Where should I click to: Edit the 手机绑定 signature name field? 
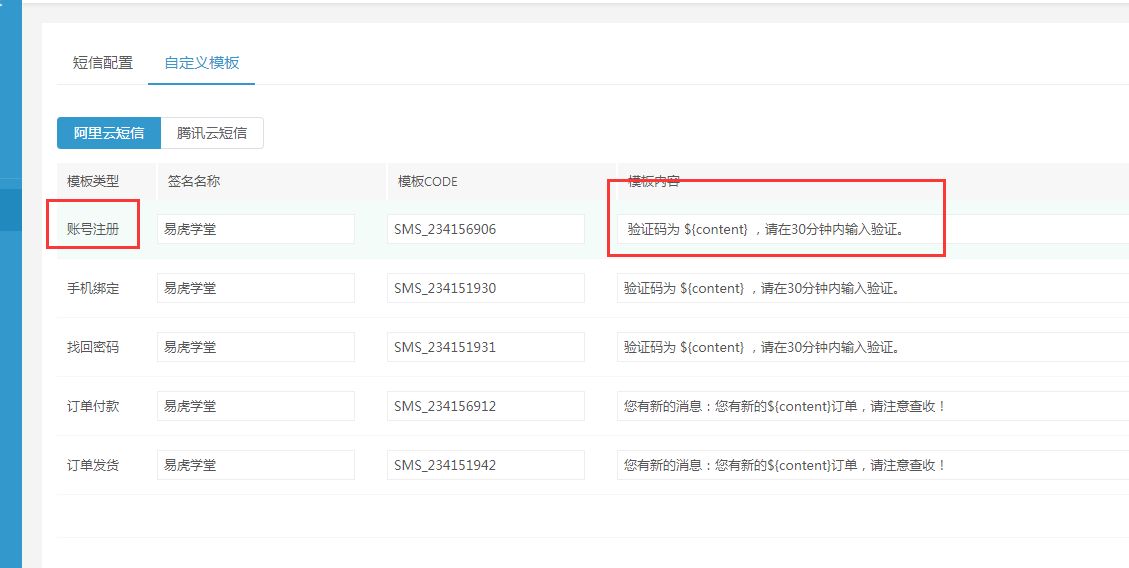pos(256,289)
